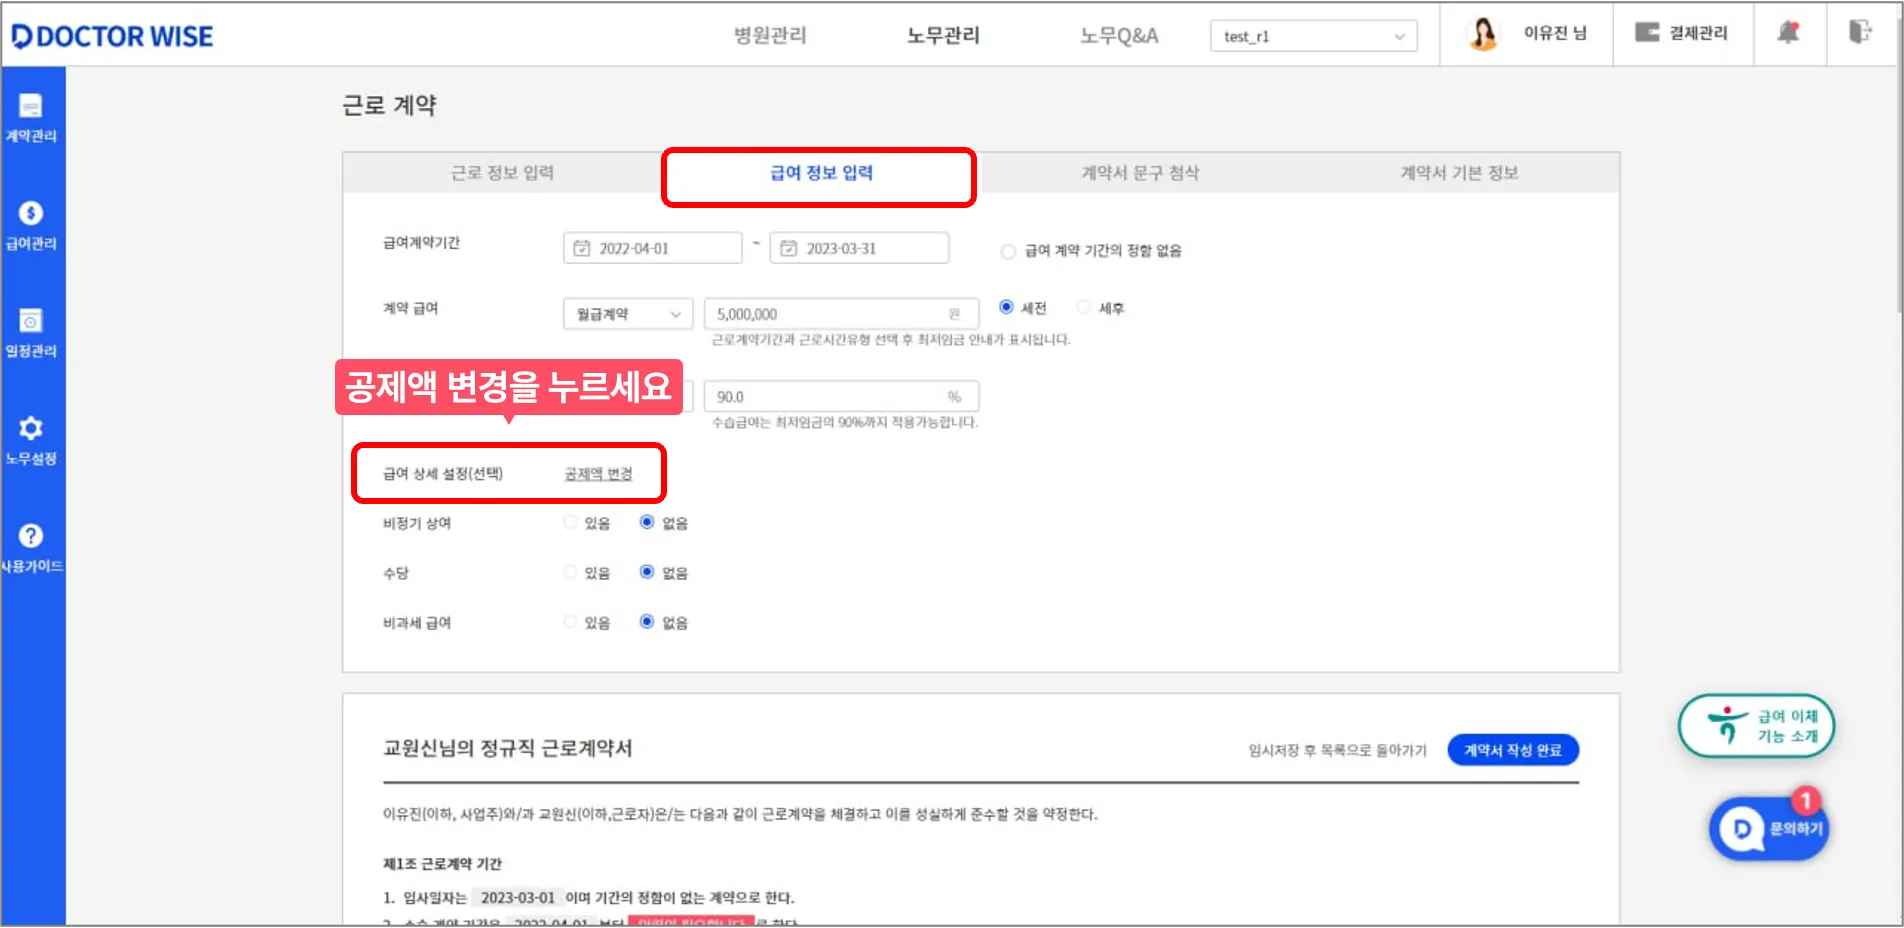Image resolution: width=1904 pixels, height=928 pixels.
Task: Click the 90.0 percent input field
Action: tap(841, 397)
